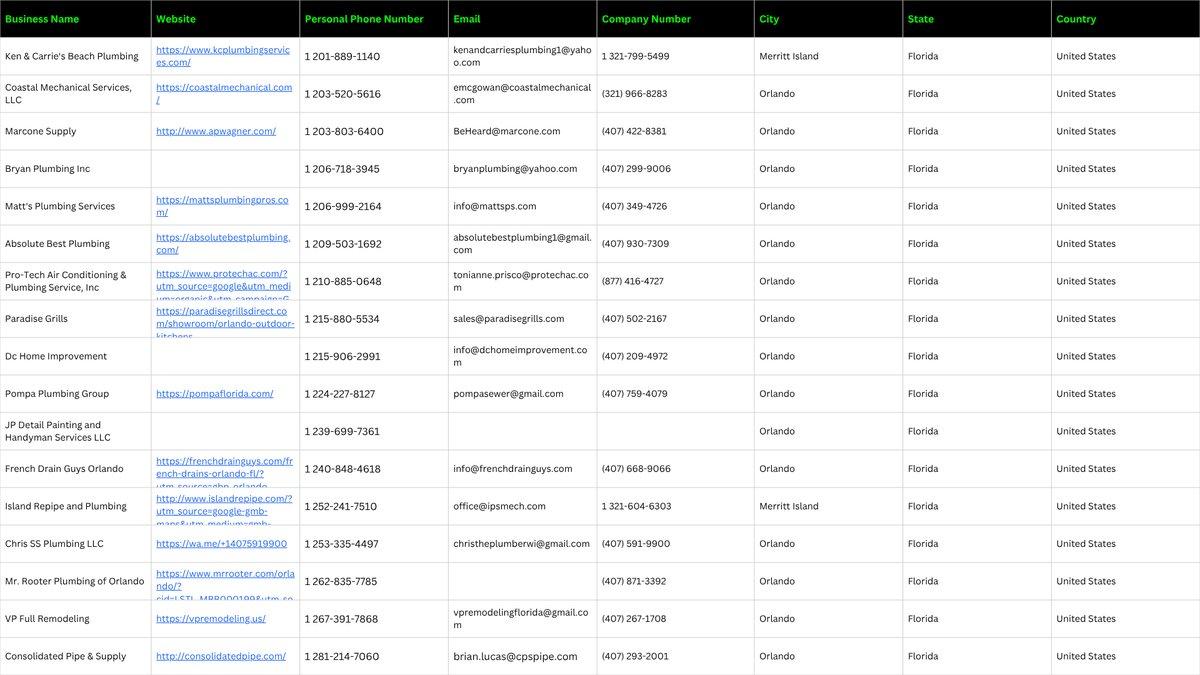Select email pompasewer@gmail.com
This screenshot has height=675, width=1200.
pos(508,394)
